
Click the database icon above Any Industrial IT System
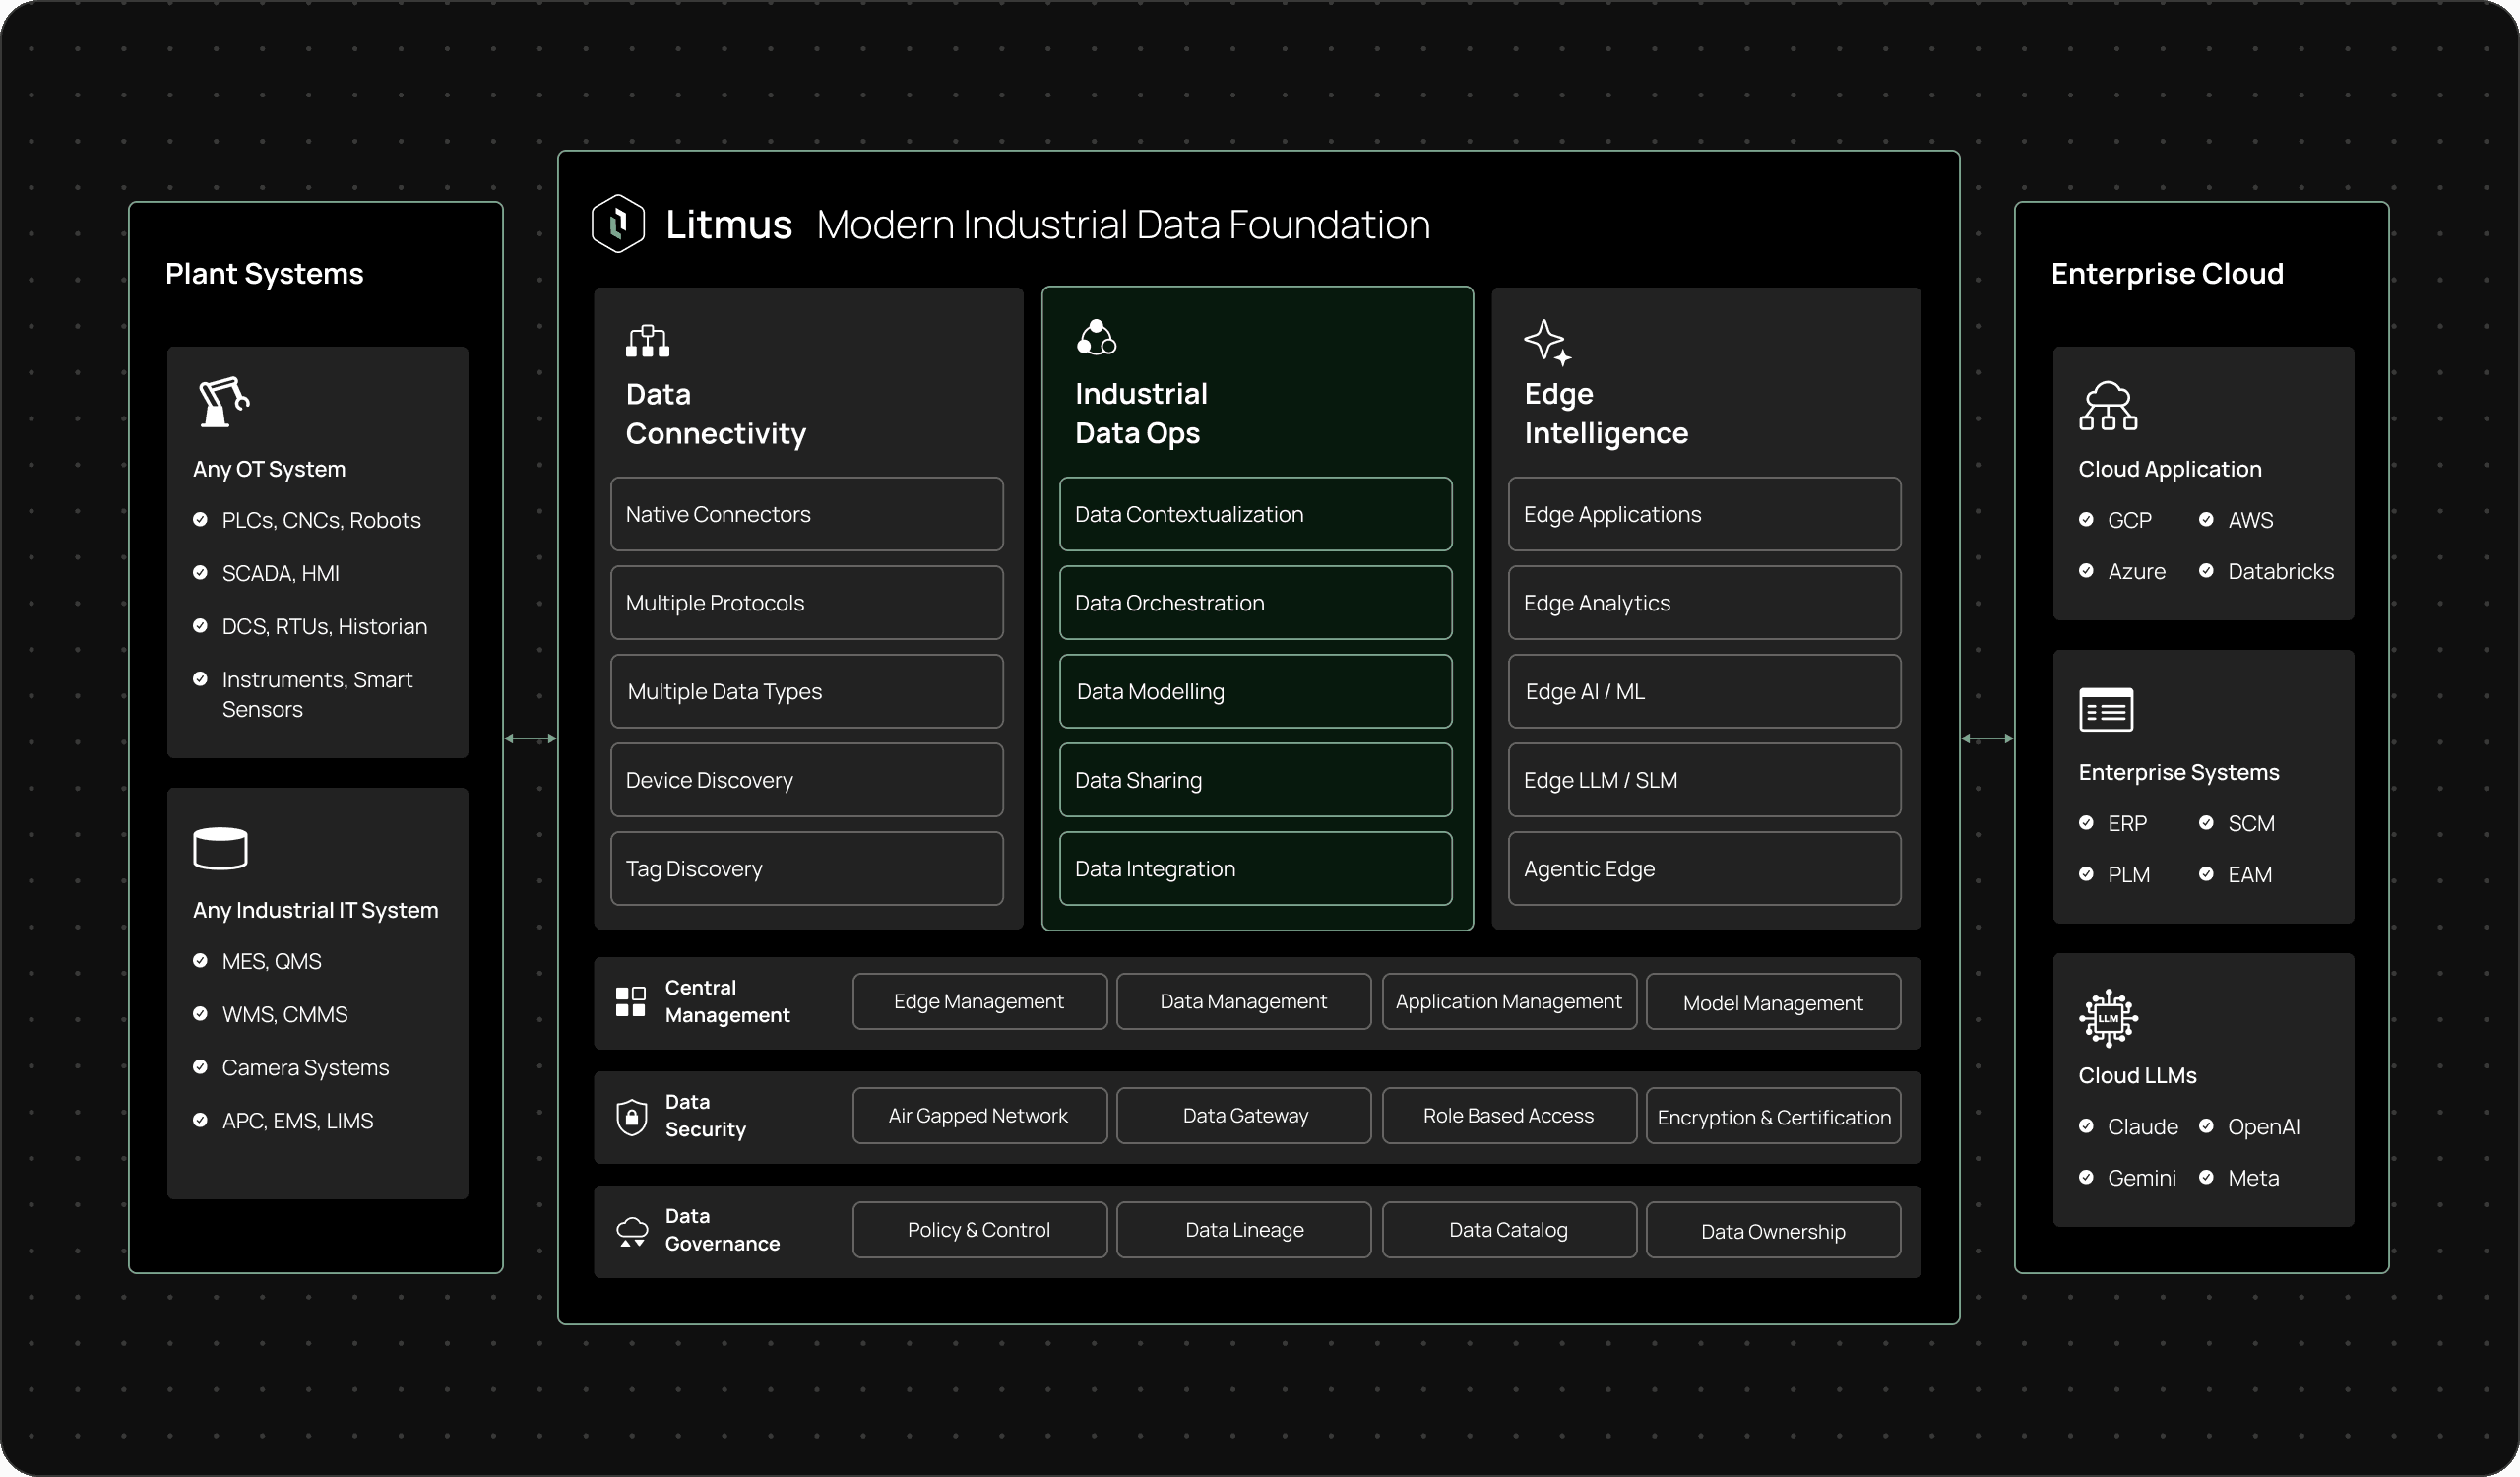coord(219,847)
